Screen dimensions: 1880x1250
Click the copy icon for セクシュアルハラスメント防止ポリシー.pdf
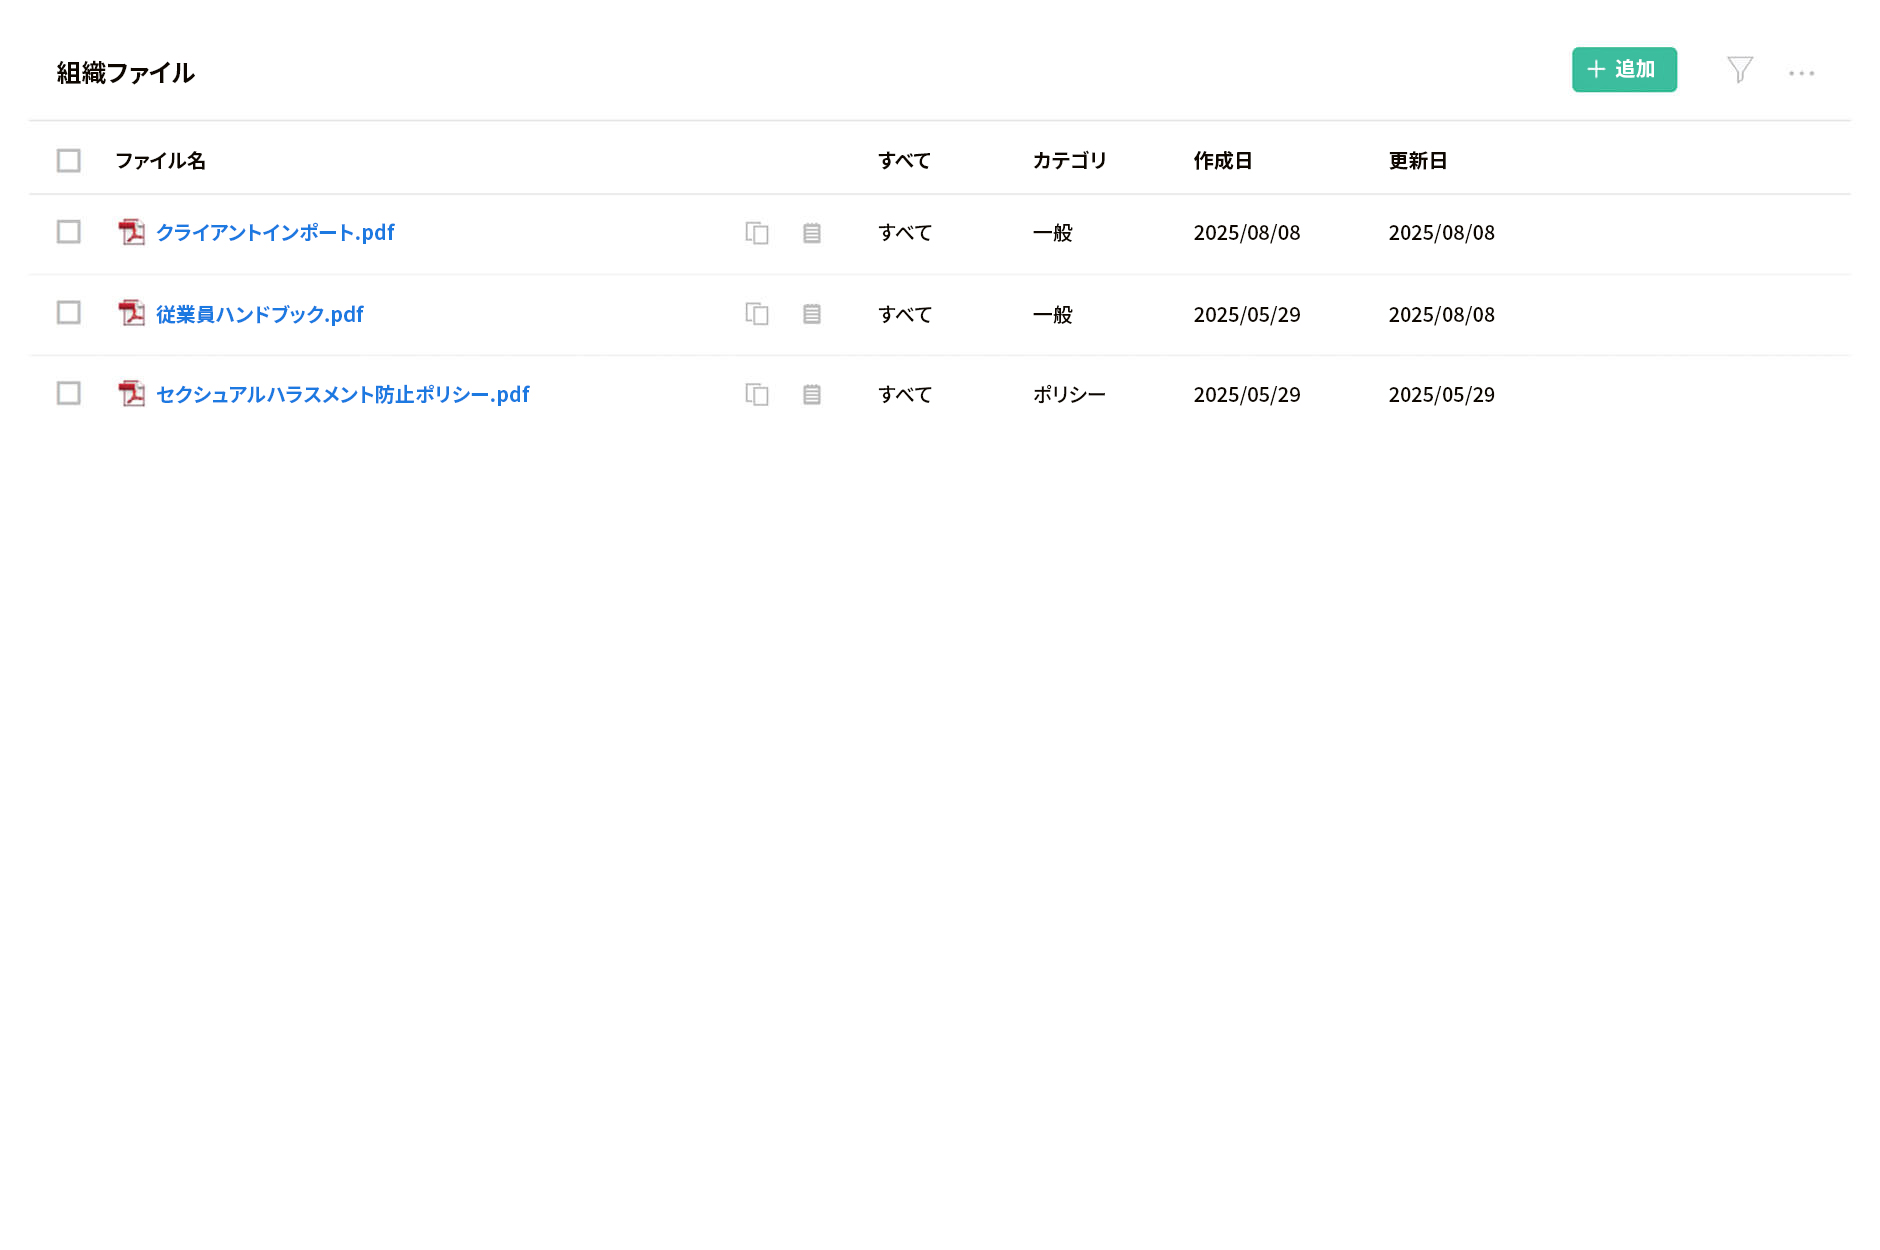(x=757, y=395)
